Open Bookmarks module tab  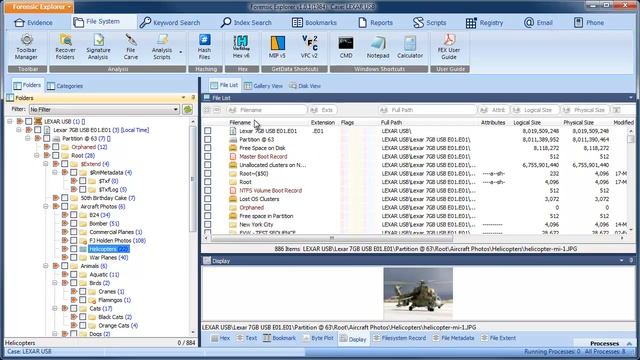[314, 23]
